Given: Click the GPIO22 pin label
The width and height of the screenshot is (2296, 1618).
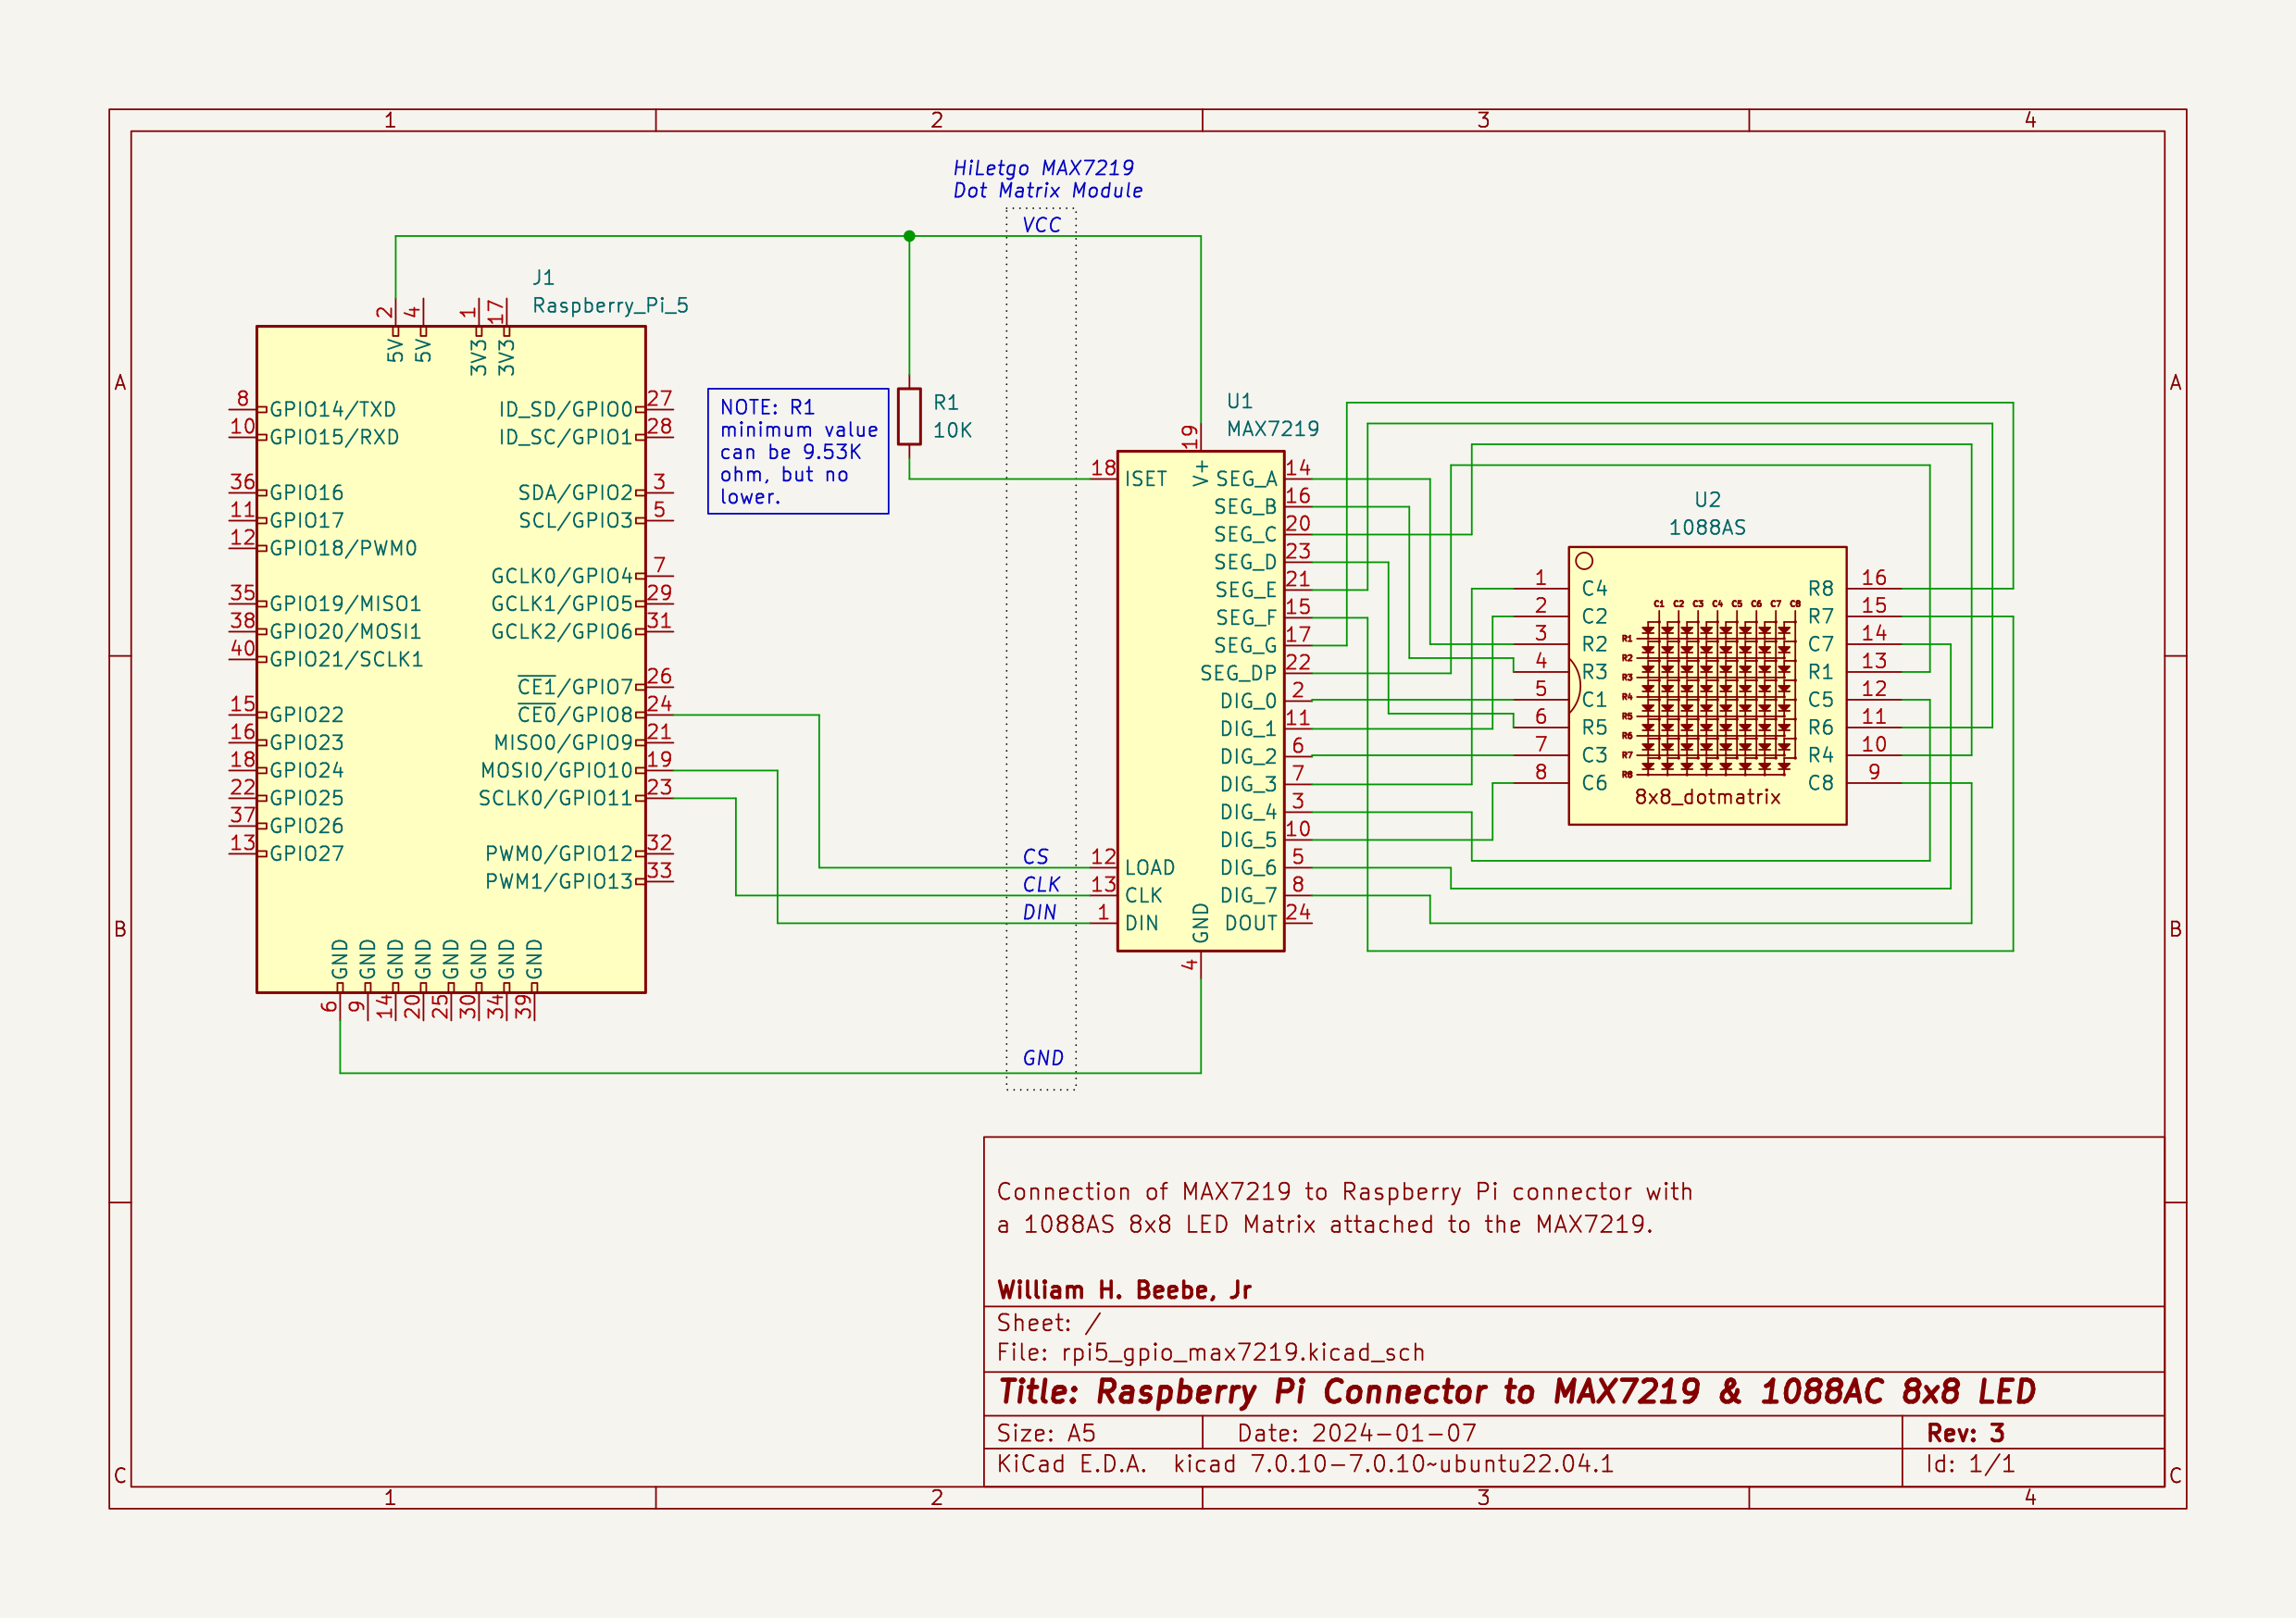Looking at the screenshot, I should pos(306,714).
